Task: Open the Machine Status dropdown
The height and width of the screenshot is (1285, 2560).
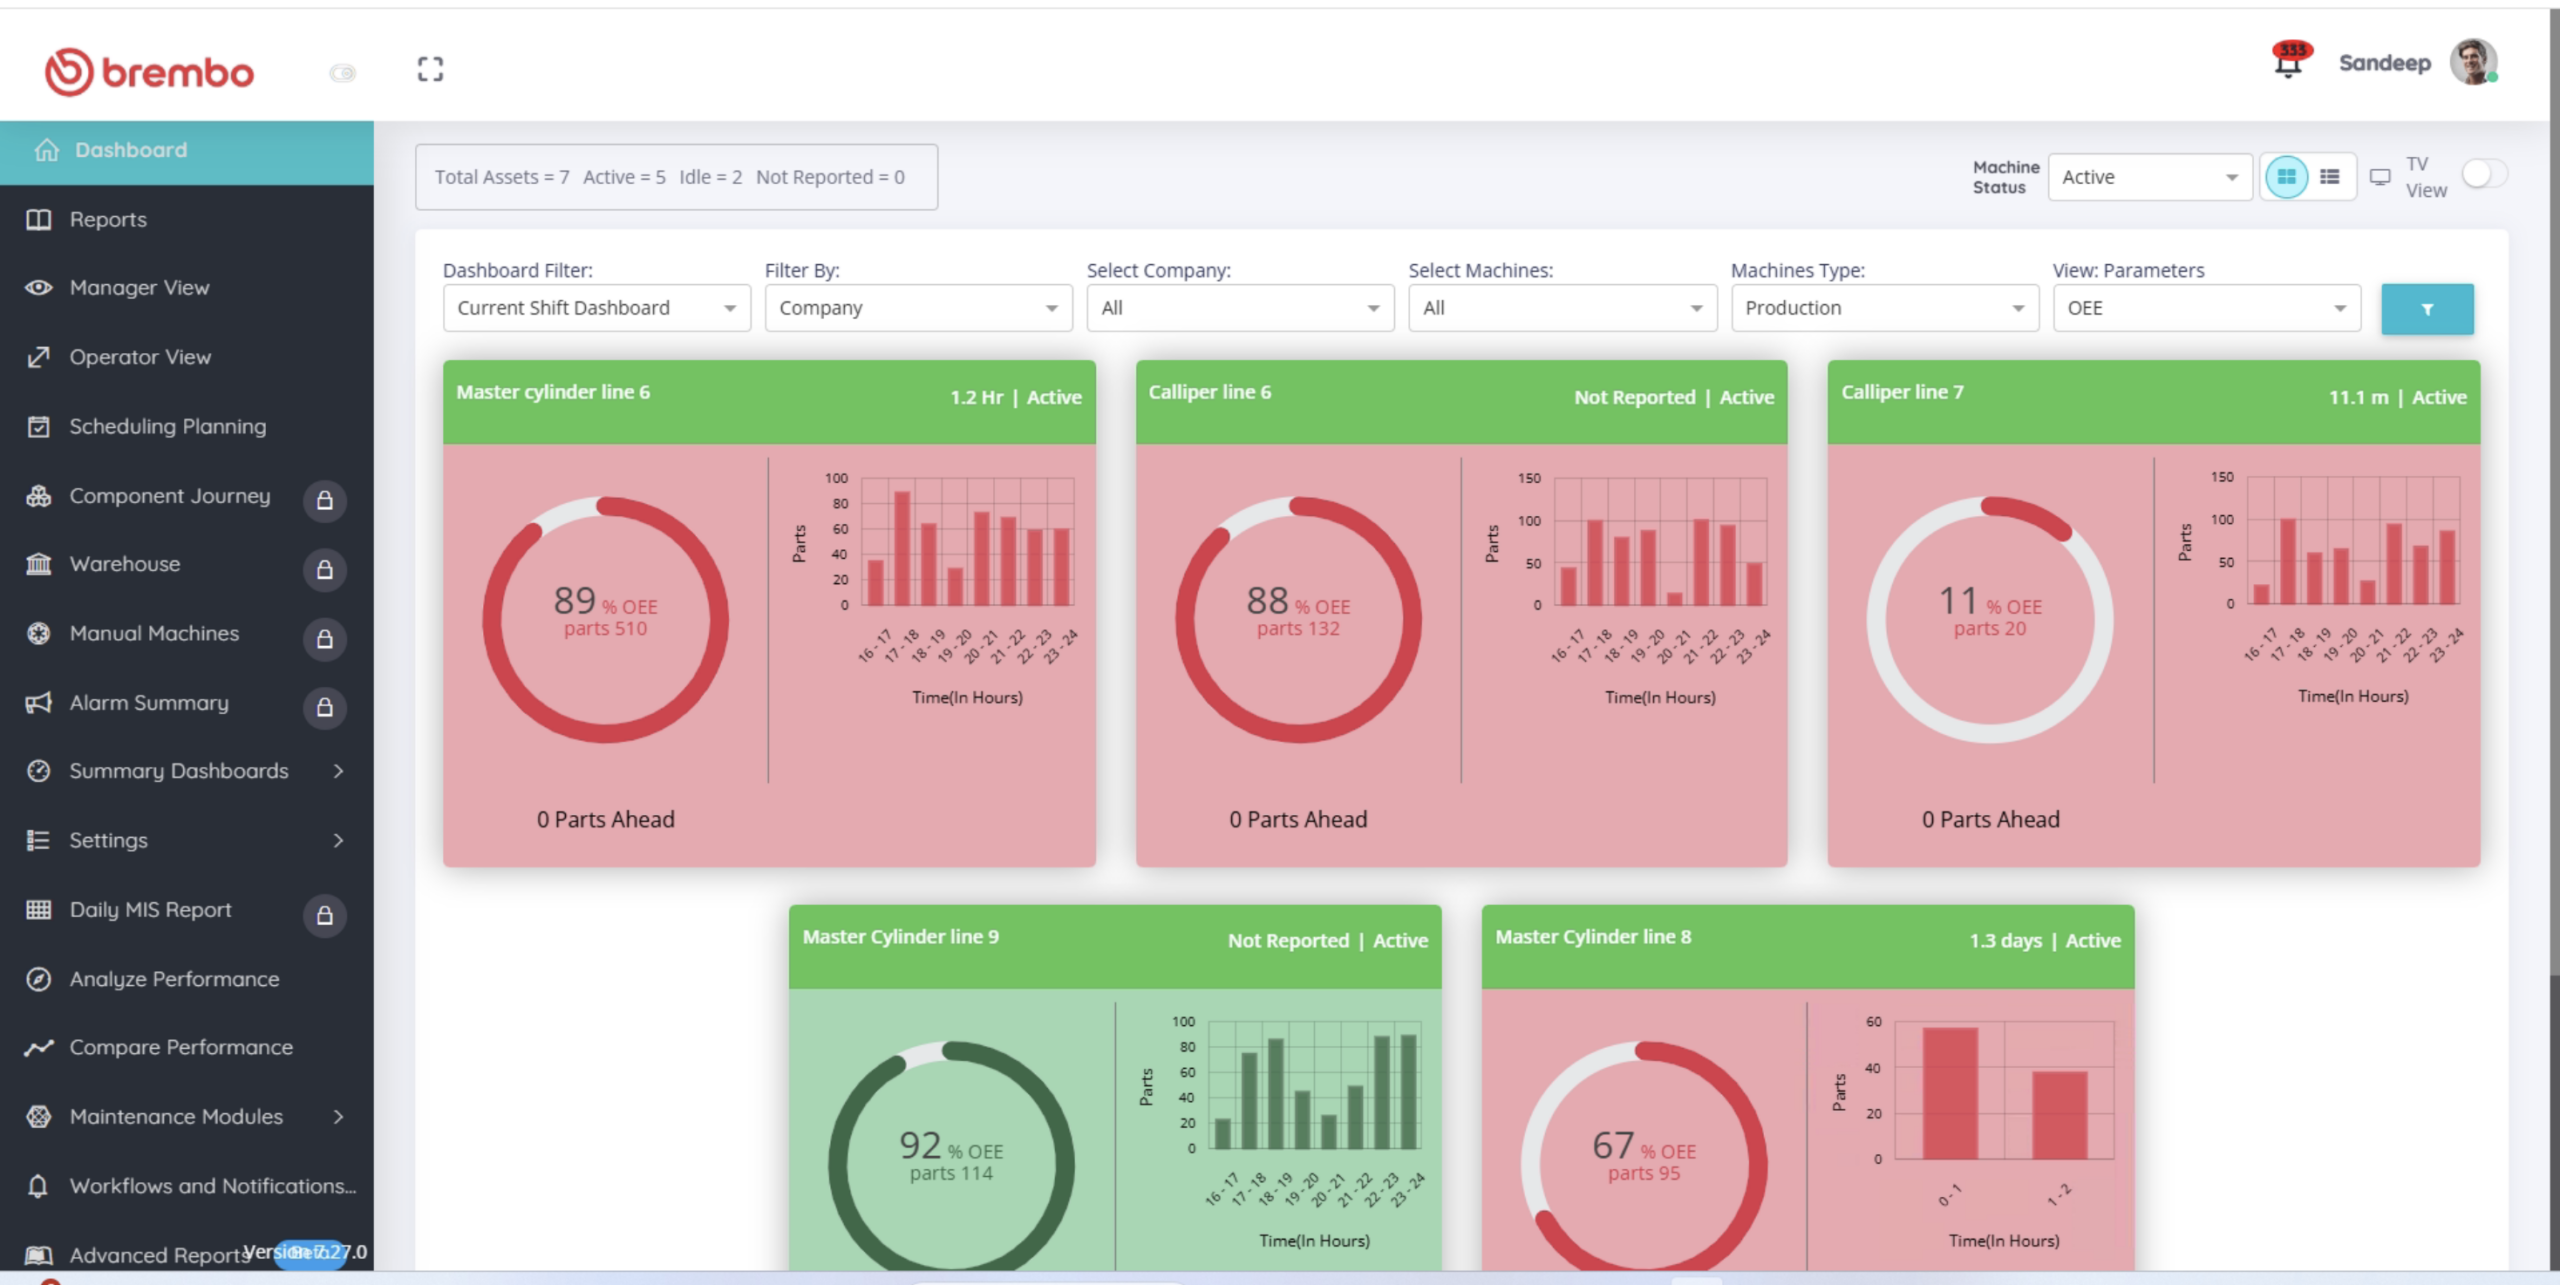Action: pos(2150,177)
